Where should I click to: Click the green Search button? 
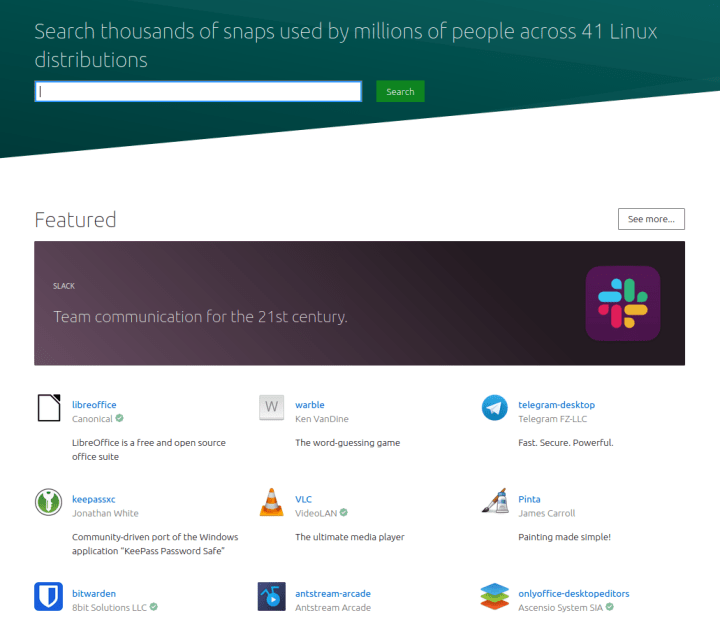(x=400, y=91)
